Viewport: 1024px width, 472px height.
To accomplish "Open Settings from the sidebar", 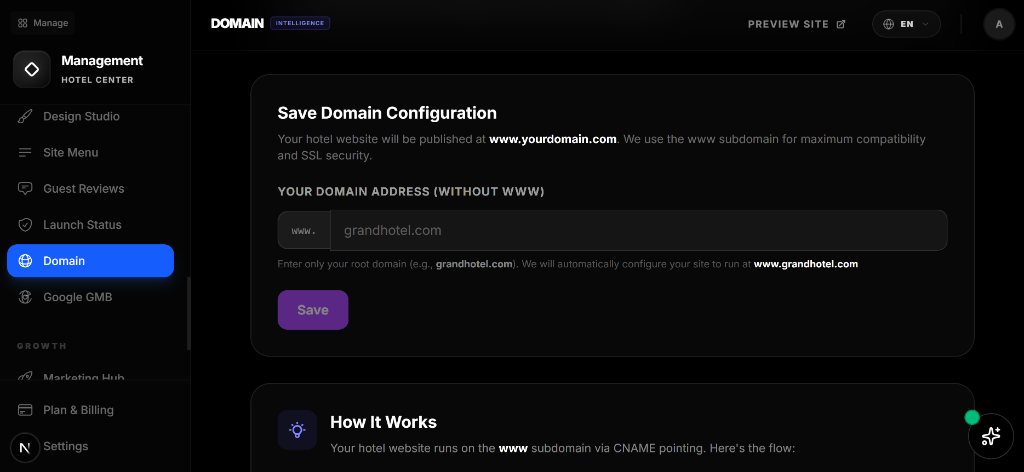I will (x=65, y=446).
